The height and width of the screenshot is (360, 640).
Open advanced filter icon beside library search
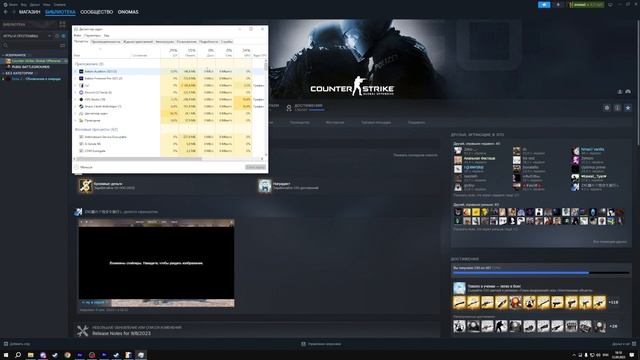(62, 45)
